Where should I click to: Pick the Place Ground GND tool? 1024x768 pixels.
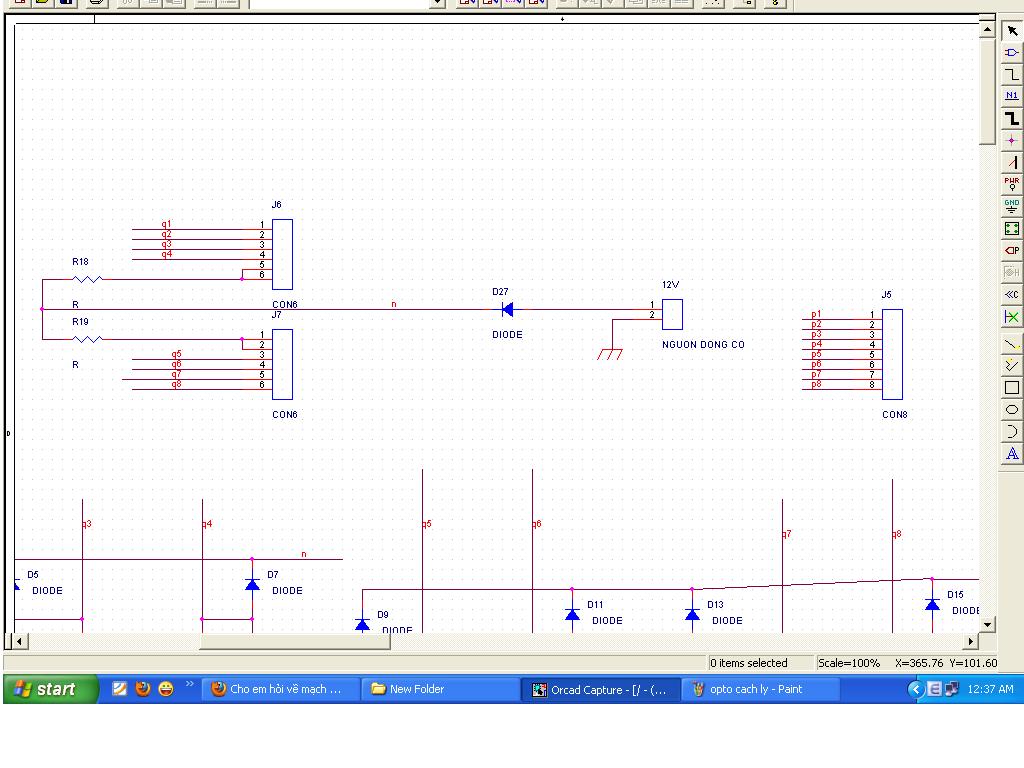1012,206
